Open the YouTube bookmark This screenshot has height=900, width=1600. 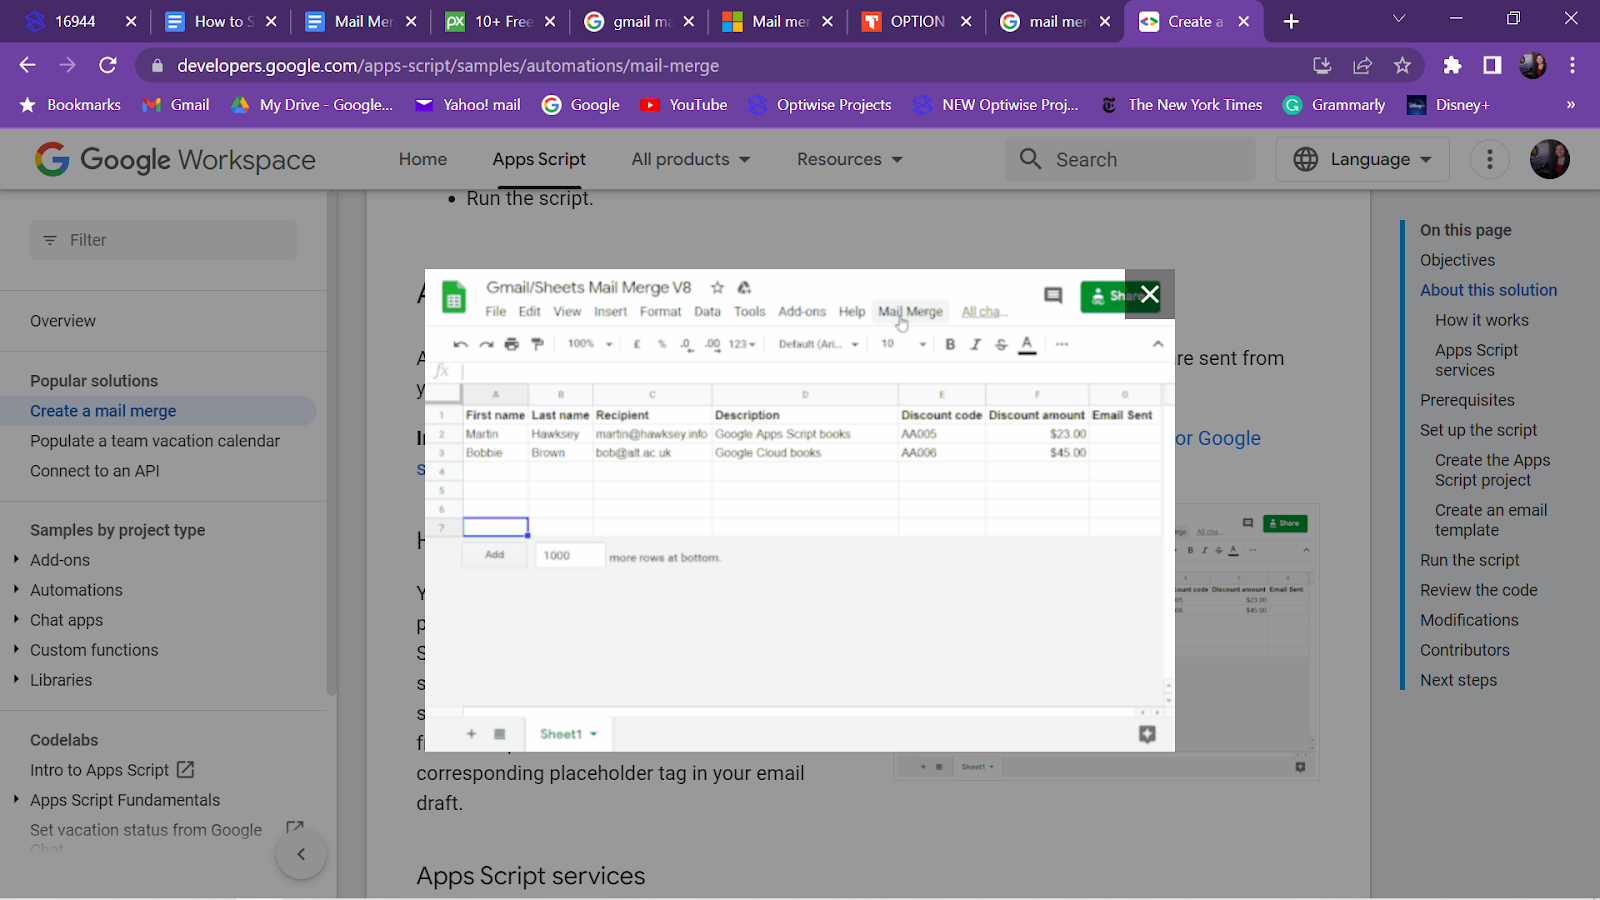(x=684, y=105)
